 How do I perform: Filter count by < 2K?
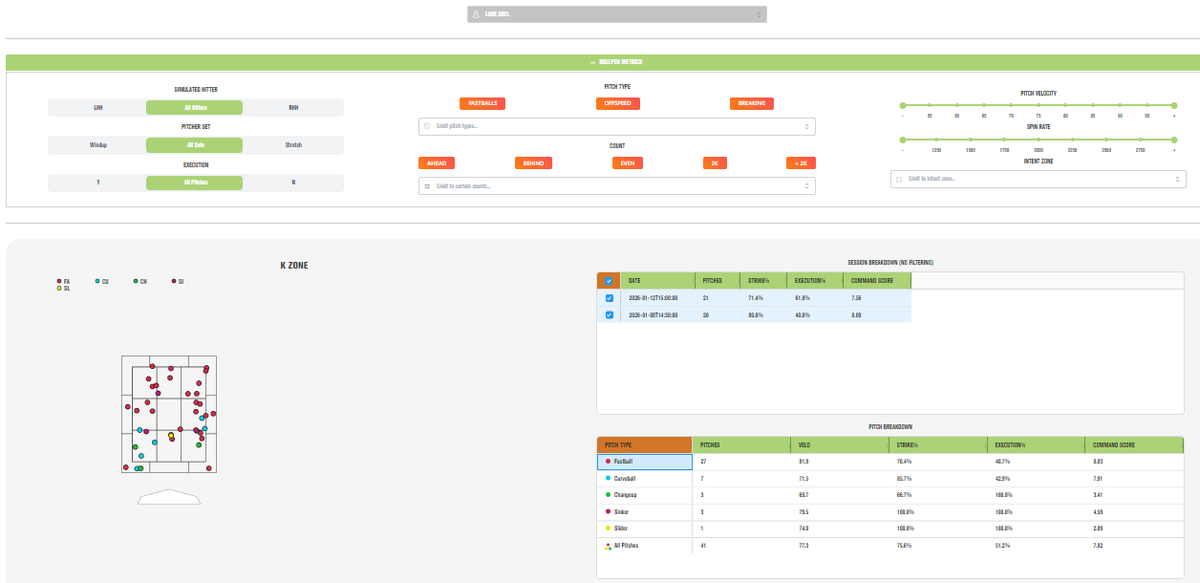click(801, 163)
